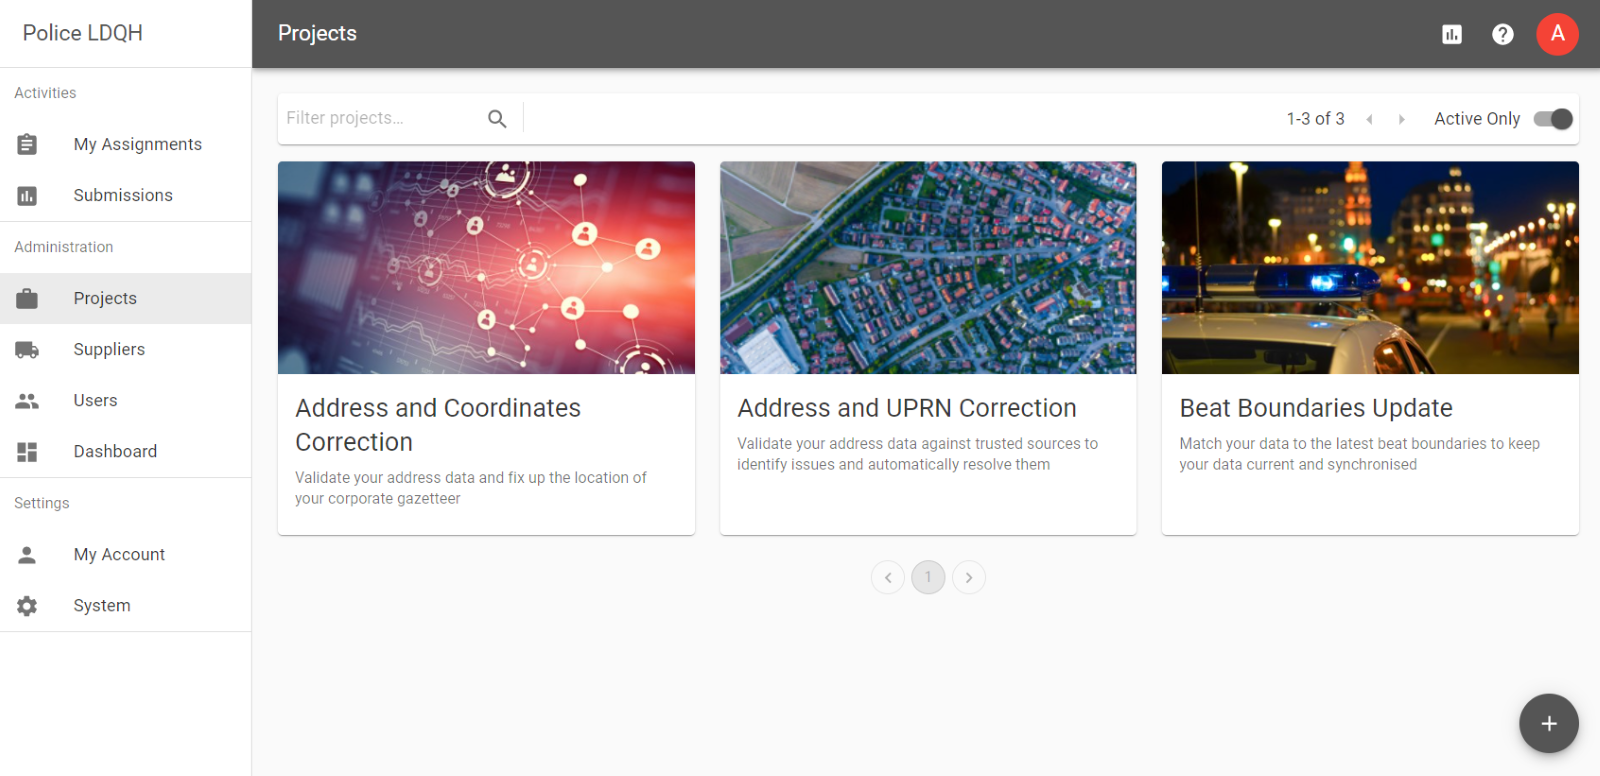The image size is (1600, 776).
Task: Click the My Account person icon
Action: 27,554
